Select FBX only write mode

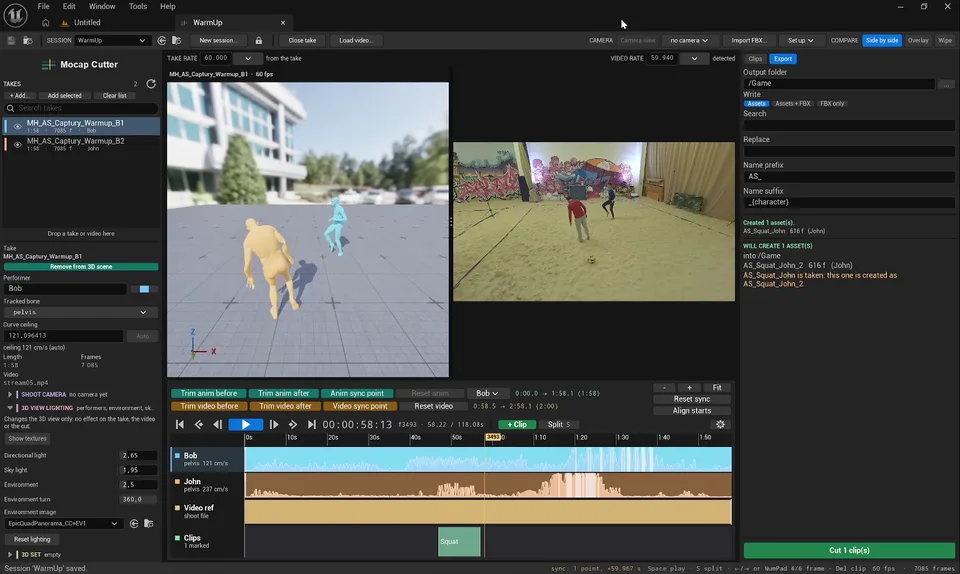tap(832, 104)
